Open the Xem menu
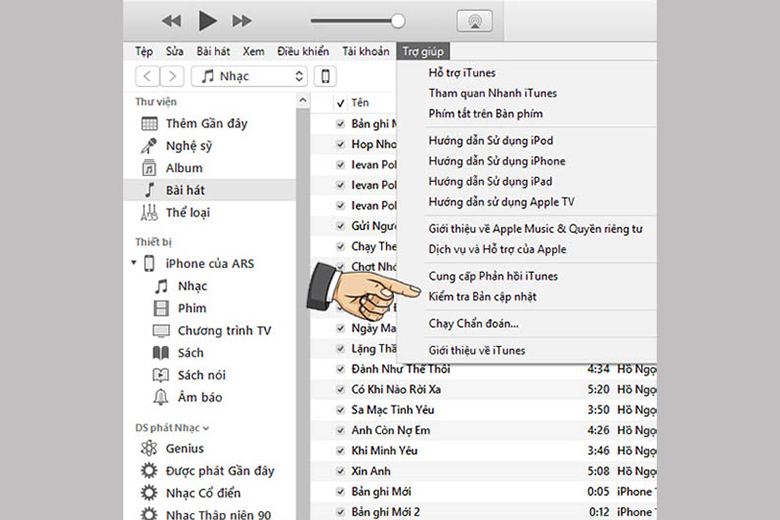780x520 pixels. point(253,51)
